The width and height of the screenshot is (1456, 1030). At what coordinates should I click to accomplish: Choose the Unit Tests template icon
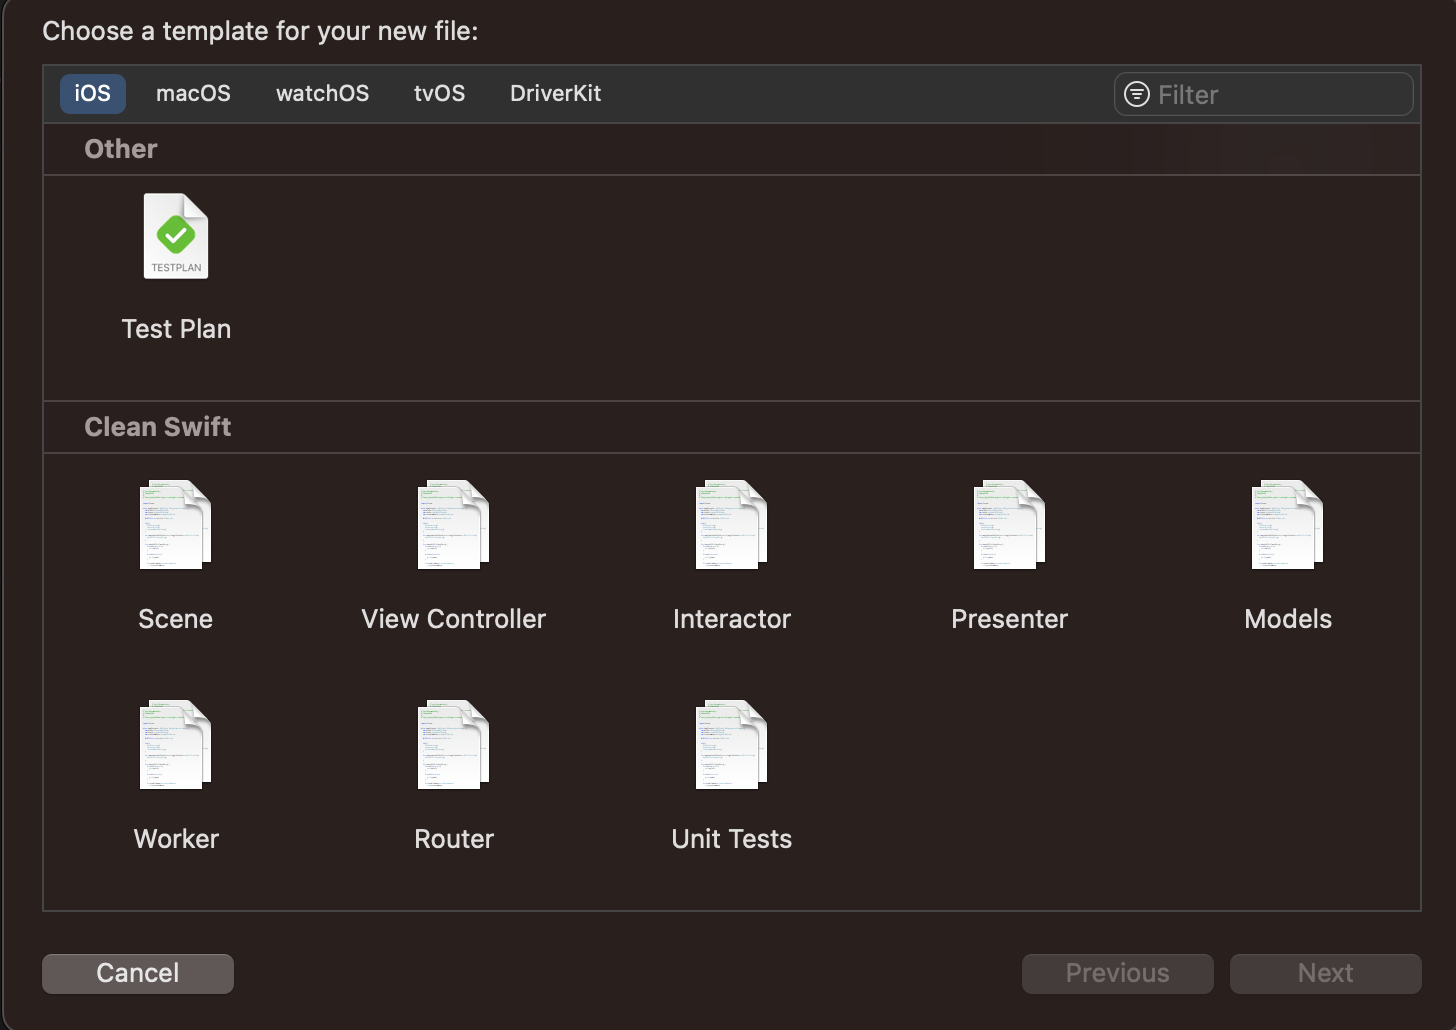(x=732, y=745)
